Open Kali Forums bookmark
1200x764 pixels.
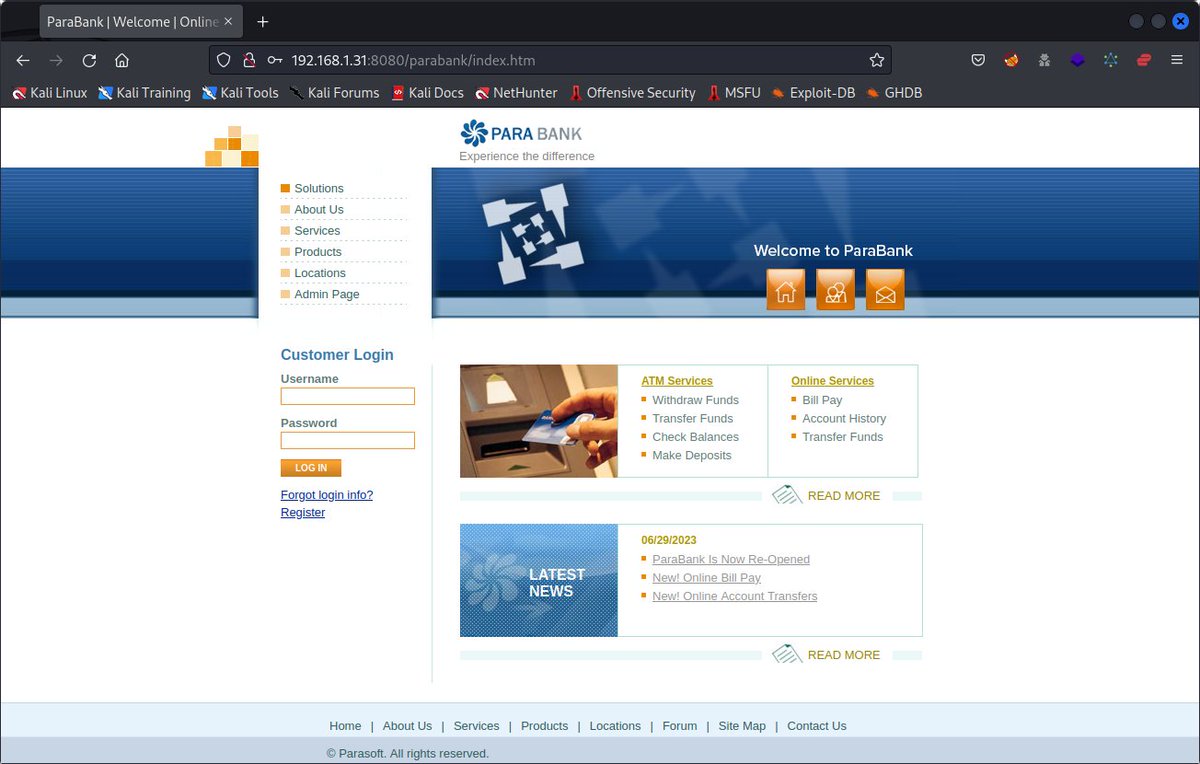click(334, 93)
